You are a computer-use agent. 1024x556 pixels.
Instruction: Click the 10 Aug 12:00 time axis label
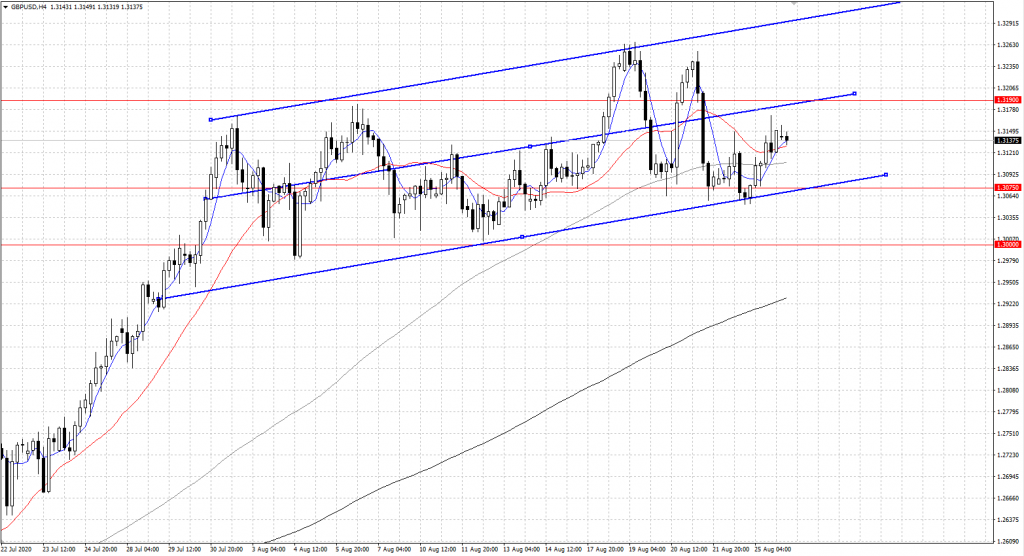pyautogui.click(x=439, y=549)
